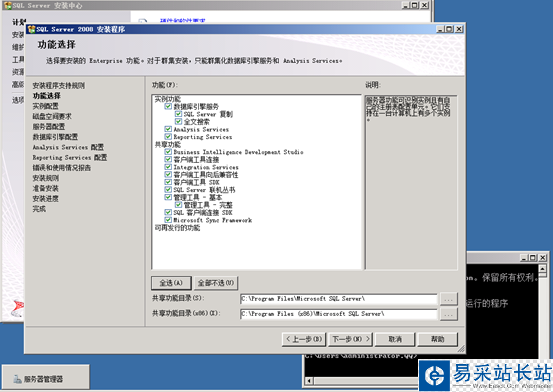Click the 共享功能 tree heading

point(168,144)
